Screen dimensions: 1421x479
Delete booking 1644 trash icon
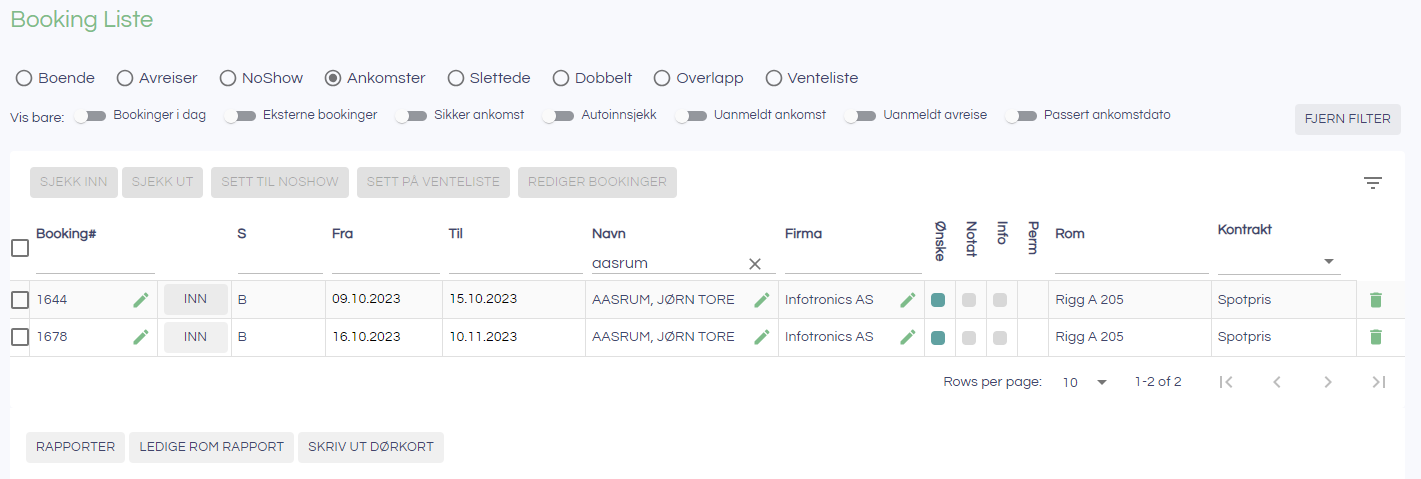coord(1375,300)
